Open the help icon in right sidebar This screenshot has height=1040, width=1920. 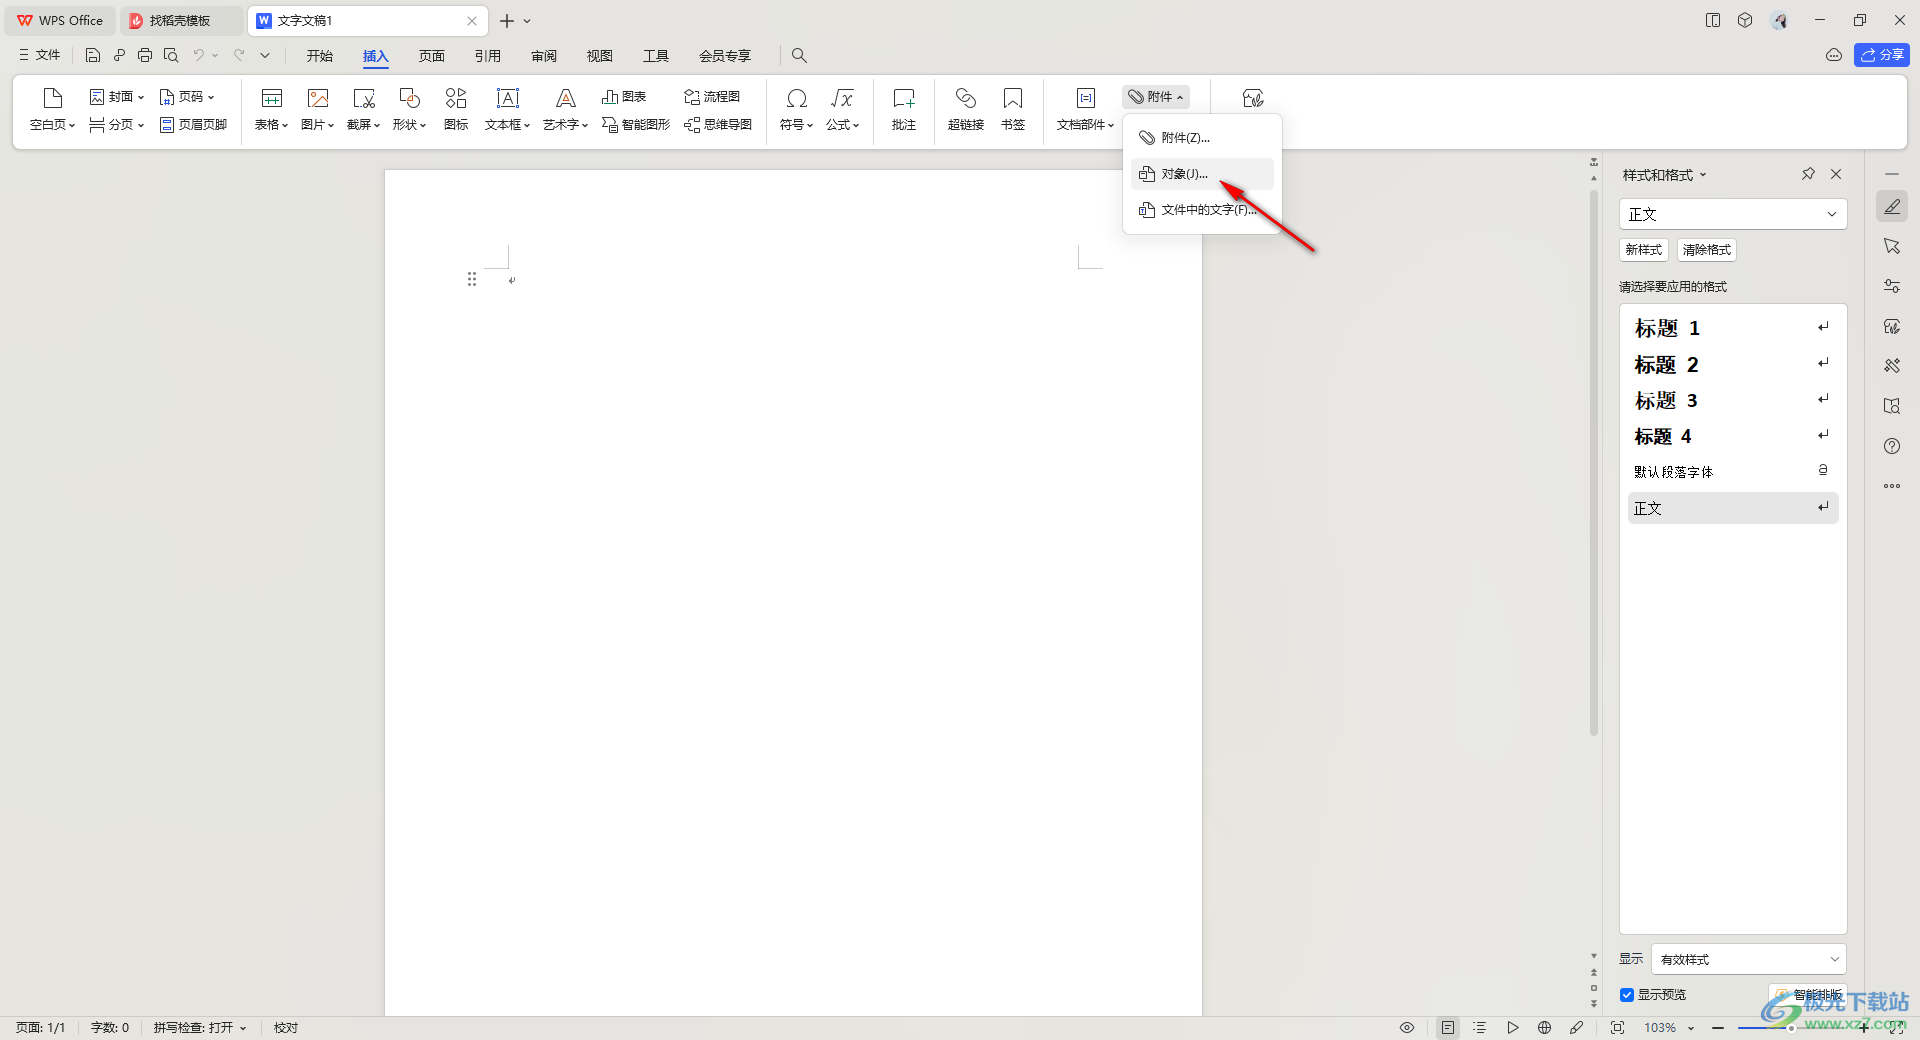pos(1892,446)
